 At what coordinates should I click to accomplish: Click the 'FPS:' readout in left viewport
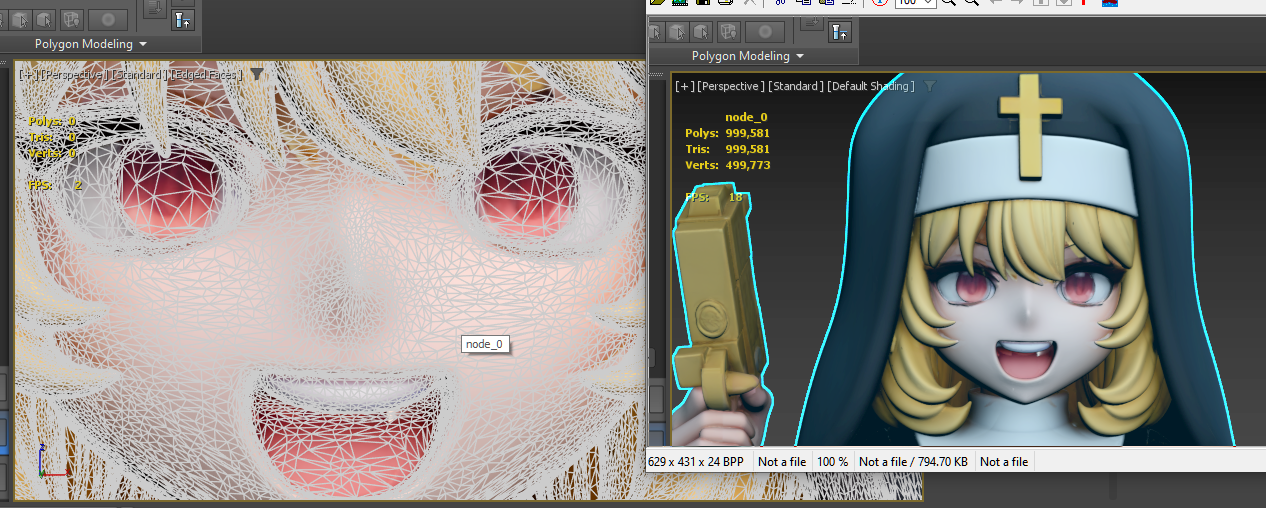55,185
